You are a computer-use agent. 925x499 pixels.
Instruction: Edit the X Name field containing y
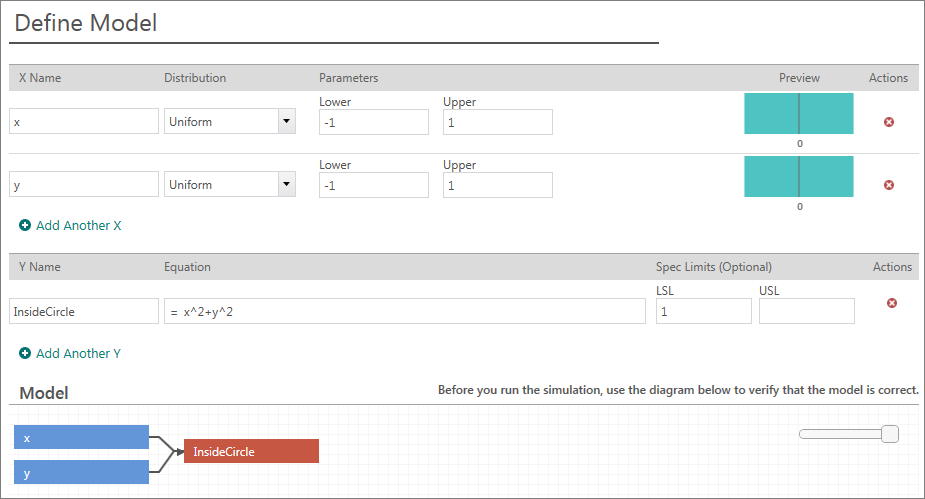(84, 185)
